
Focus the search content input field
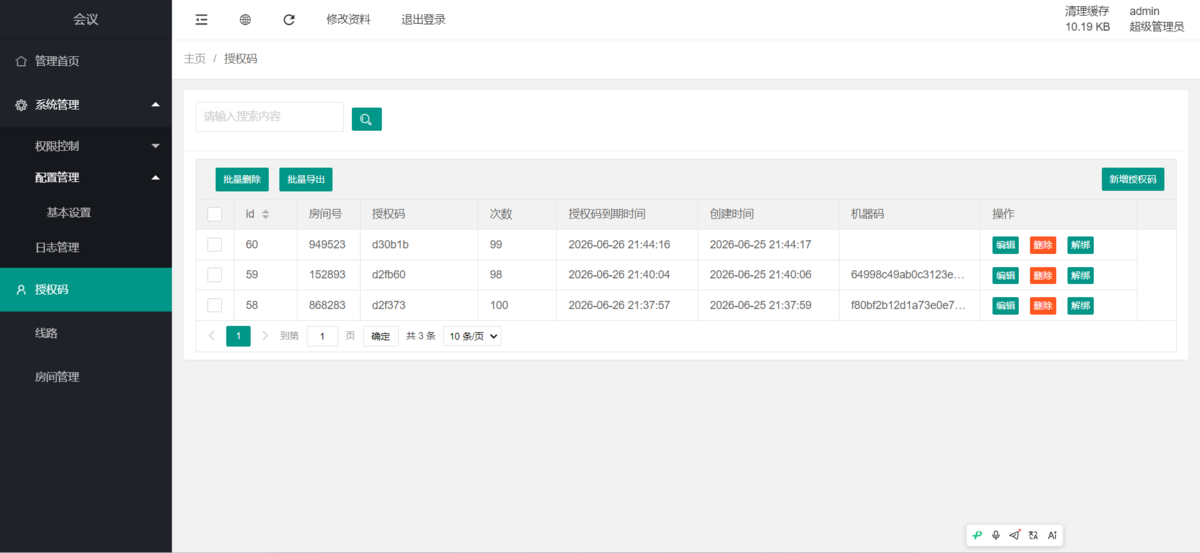tap(269, 117)
